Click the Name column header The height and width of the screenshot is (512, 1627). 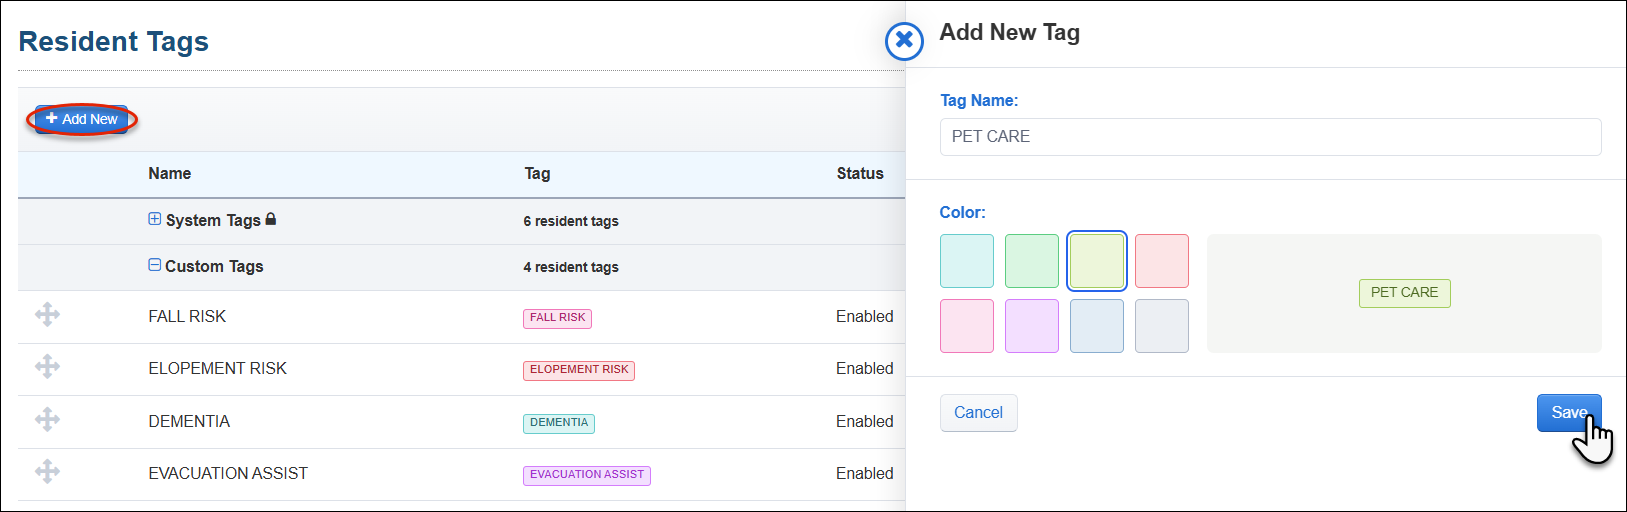170,173
